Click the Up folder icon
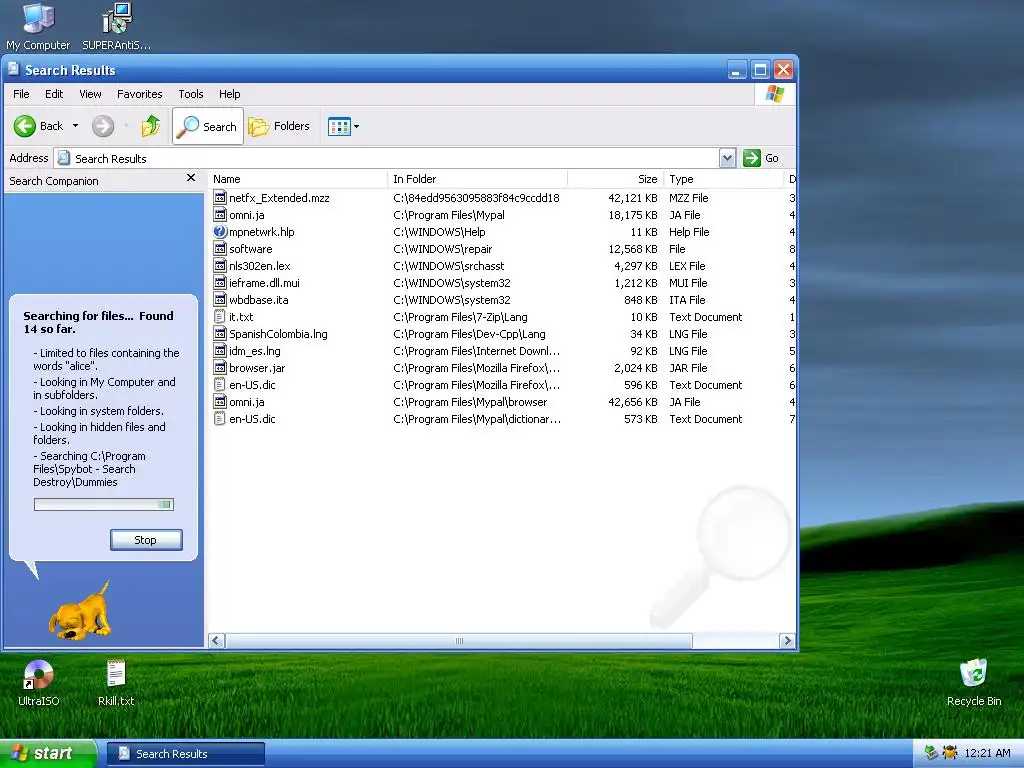 click(x=151, y=126)
